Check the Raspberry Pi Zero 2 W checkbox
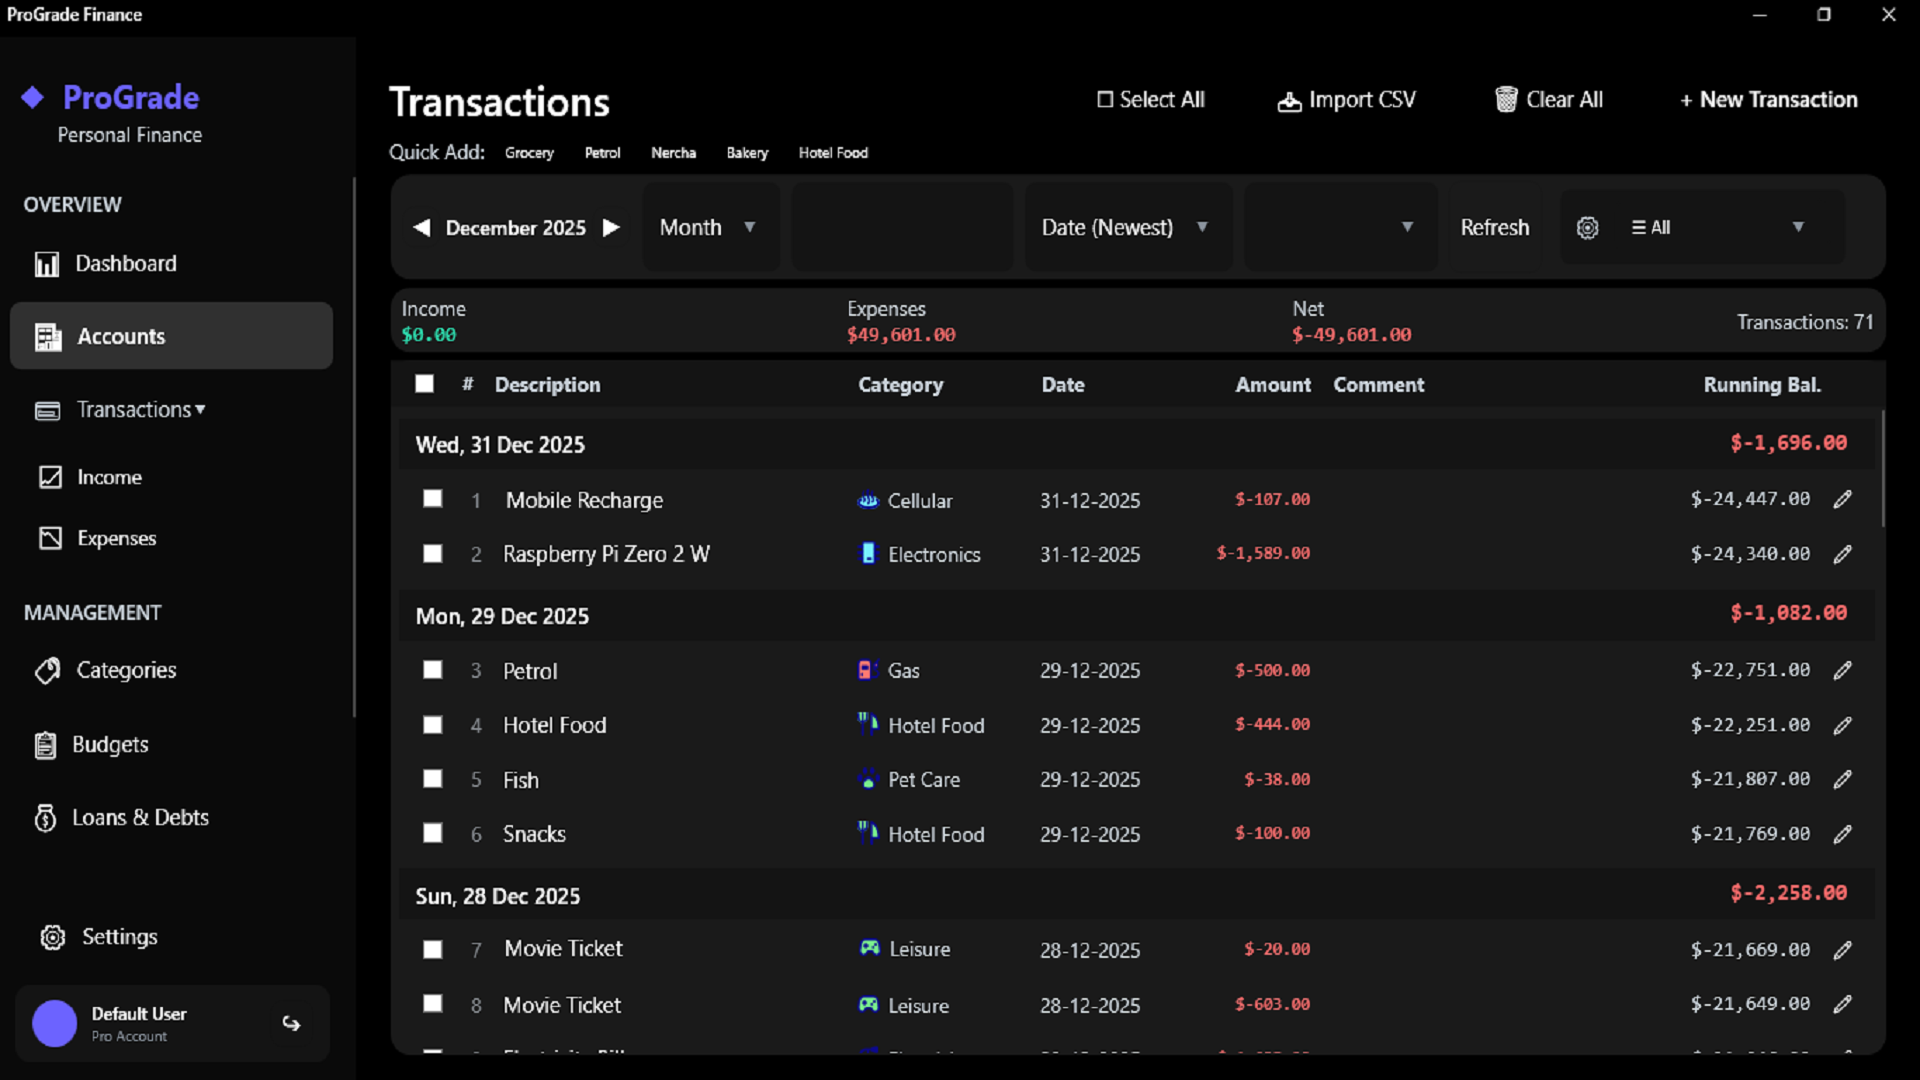The width and height of the screenshot is (1920, 1080). click(432, 554)
